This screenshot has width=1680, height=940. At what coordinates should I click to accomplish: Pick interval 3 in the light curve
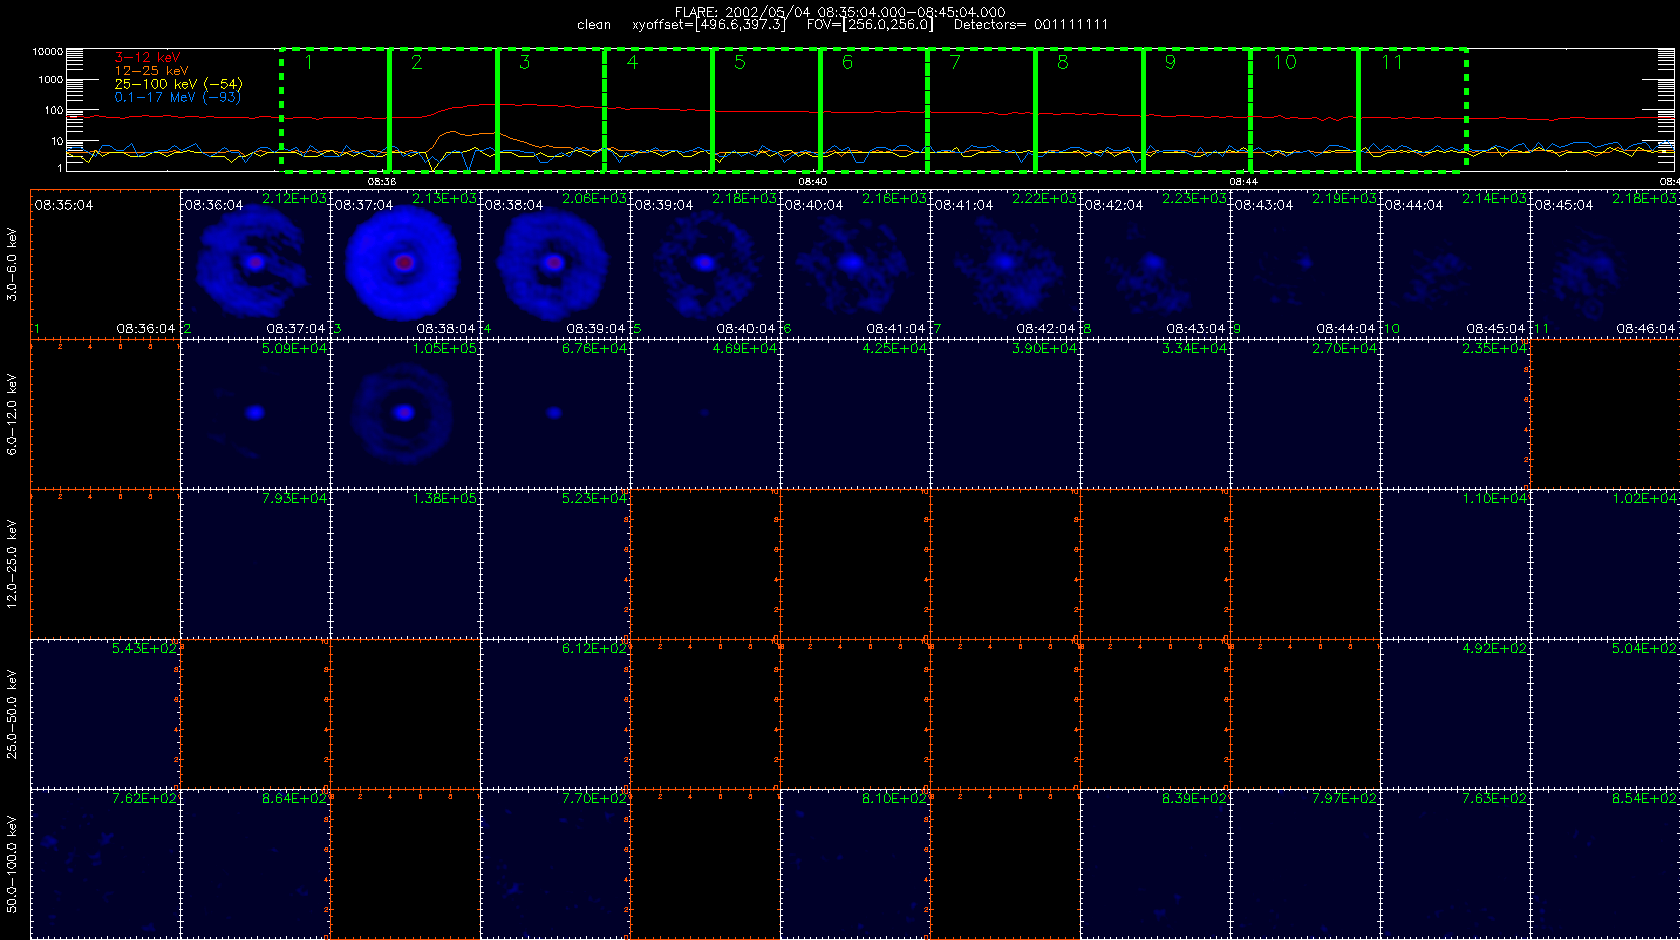pyautogui.click(x=551, y=110)
